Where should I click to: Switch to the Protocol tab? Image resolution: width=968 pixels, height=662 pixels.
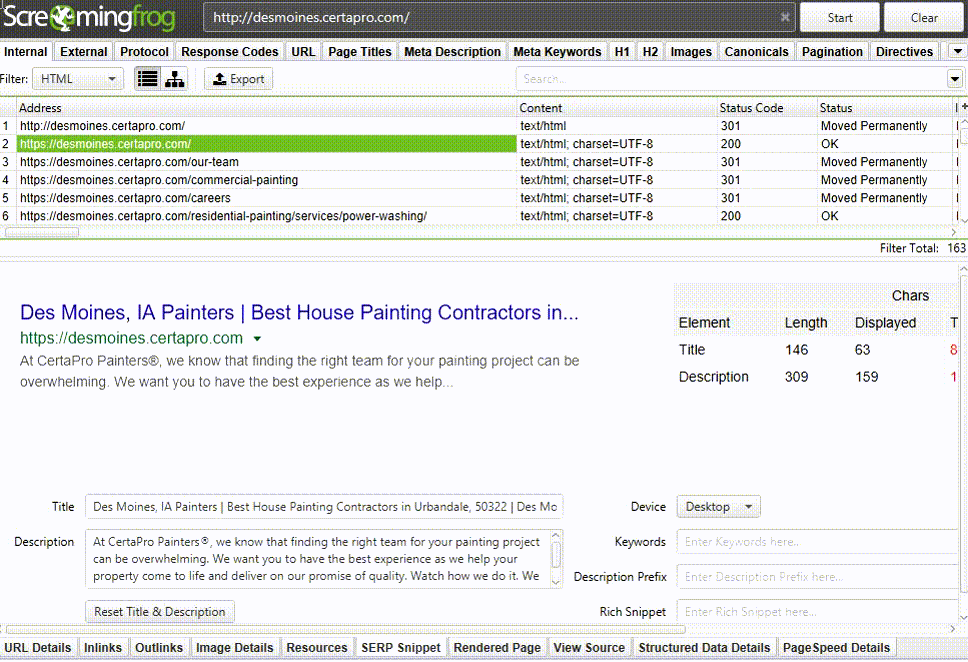pyautogui.click(x=144, y=52)
